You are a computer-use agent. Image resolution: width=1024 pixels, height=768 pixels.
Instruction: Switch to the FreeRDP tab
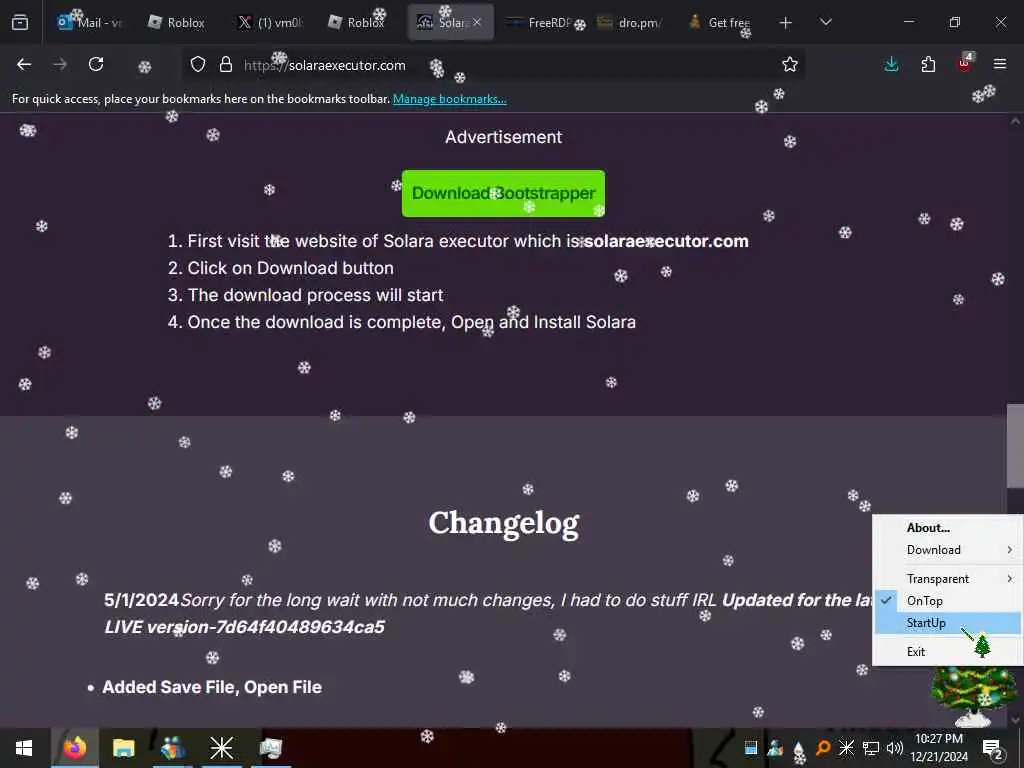pos(541,23)
